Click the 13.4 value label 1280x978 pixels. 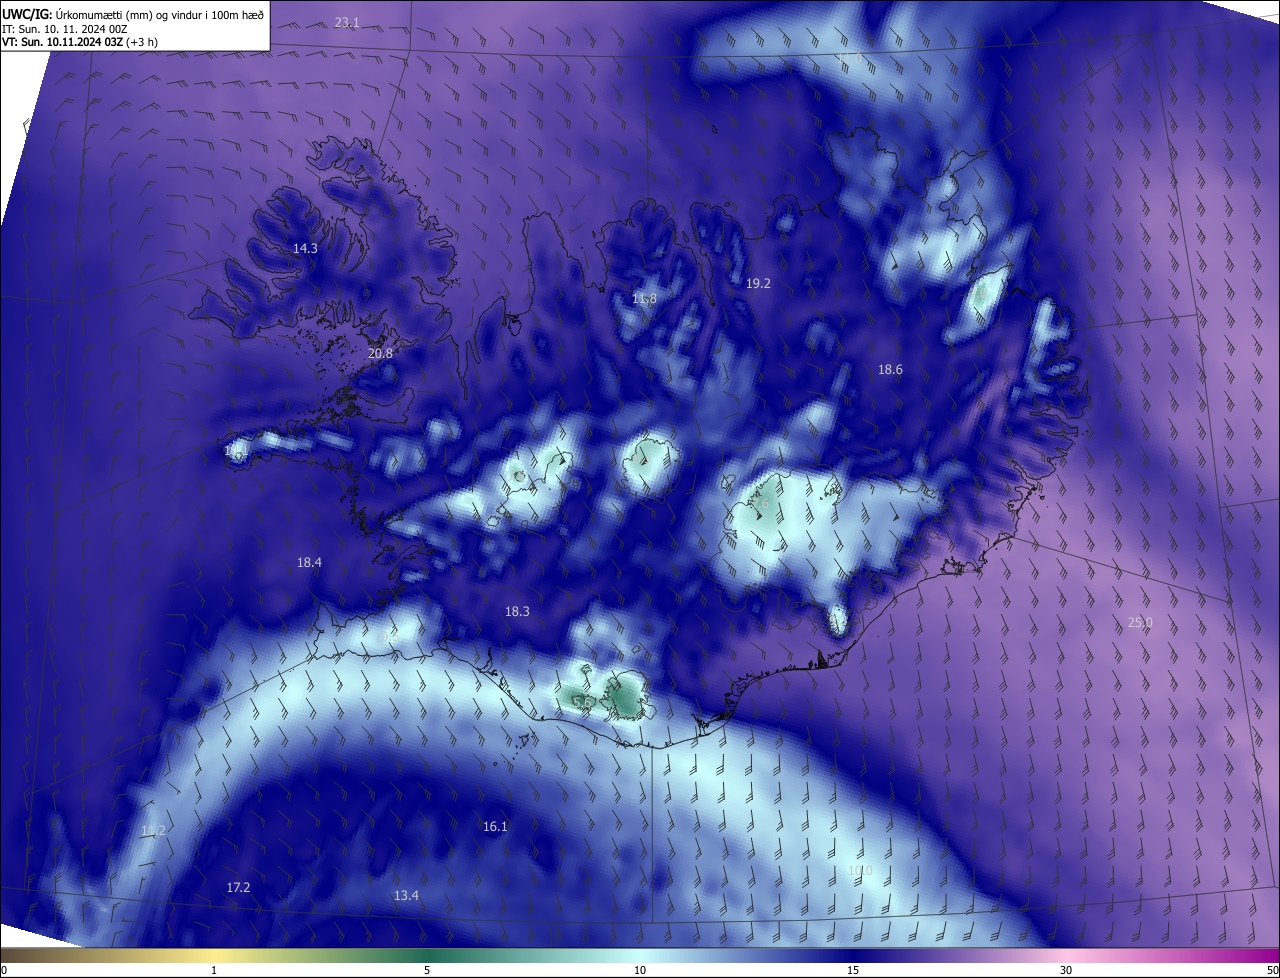[406, 895]
